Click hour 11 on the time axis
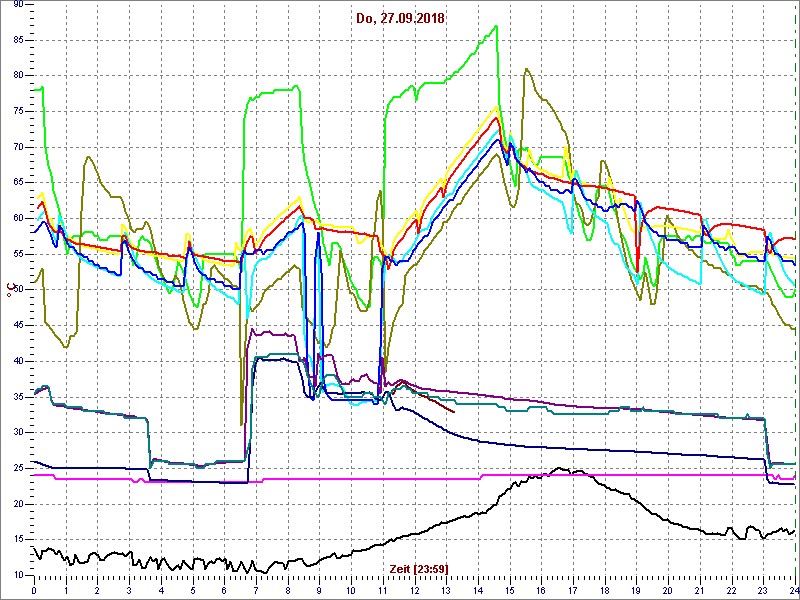The height and width of the screenshot is (600, 800). [x=383, y=590]
